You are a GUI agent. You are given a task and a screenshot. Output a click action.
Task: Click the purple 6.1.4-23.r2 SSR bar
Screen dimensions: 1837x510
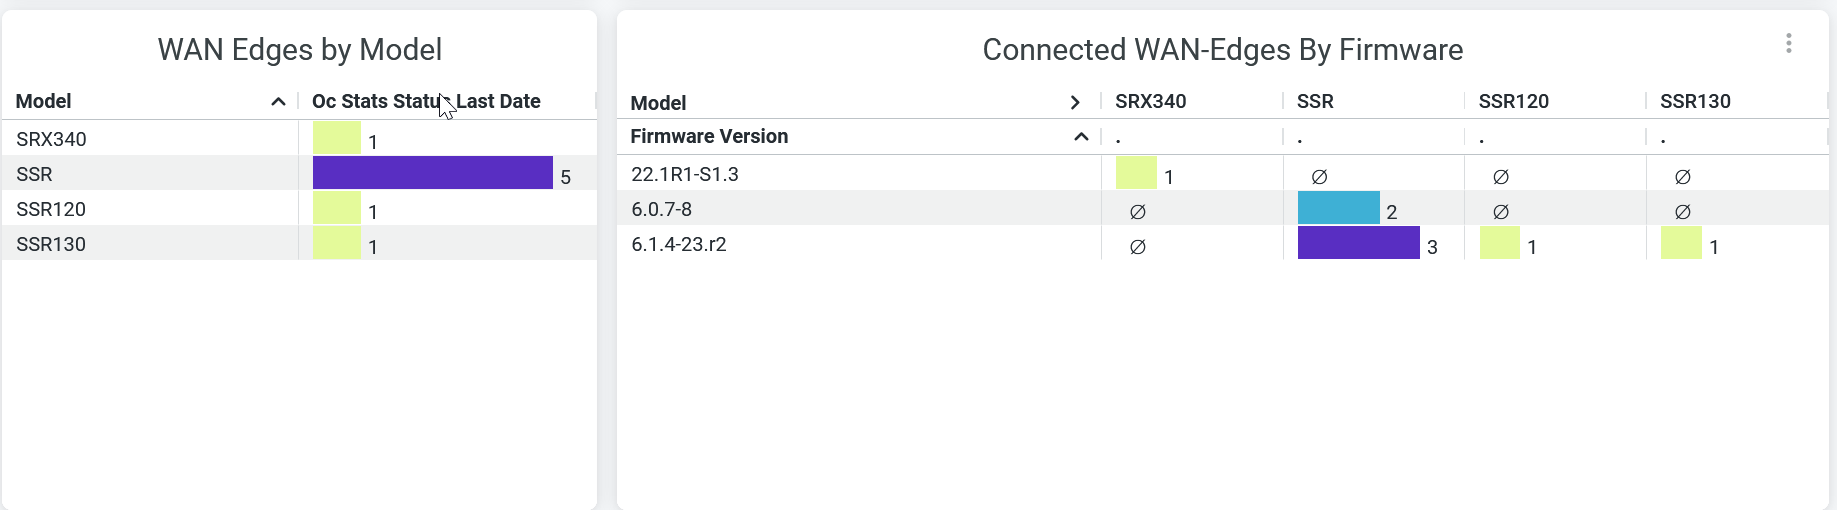click(1358, 243)
